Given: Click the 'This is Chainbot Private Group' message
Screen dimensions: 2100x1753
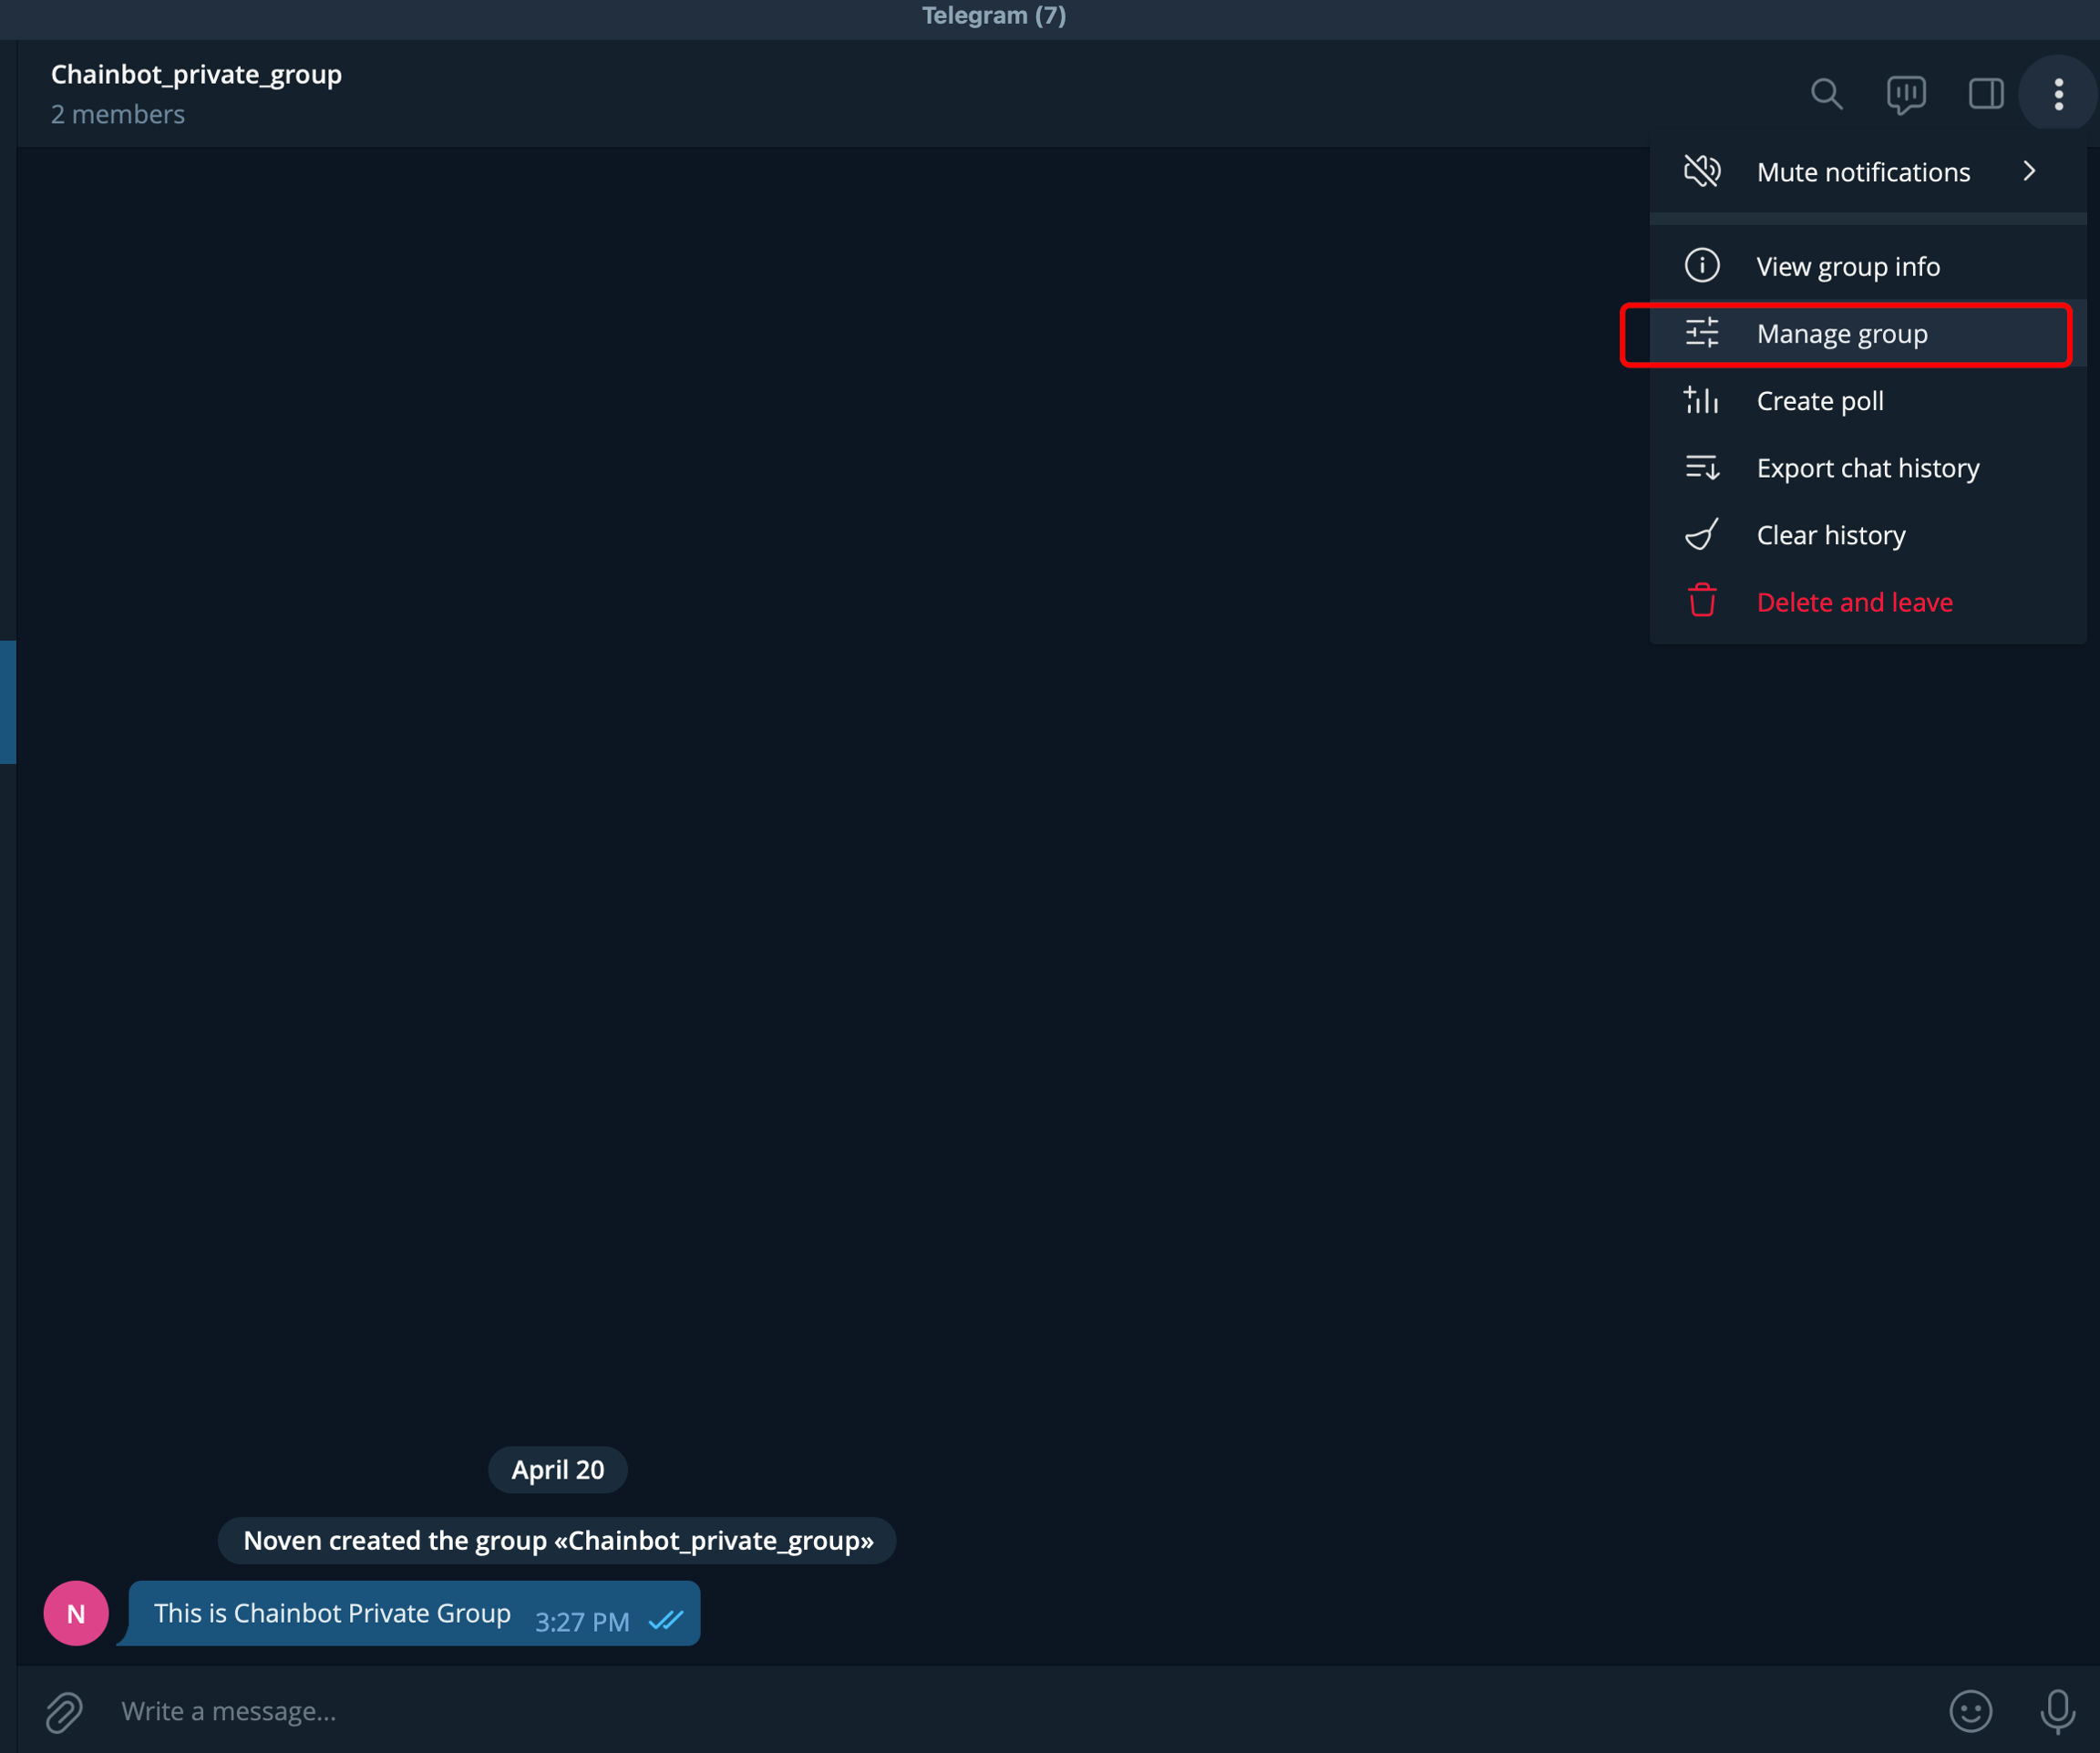Looking at the screenshot, I should [x=332, y=1613].
